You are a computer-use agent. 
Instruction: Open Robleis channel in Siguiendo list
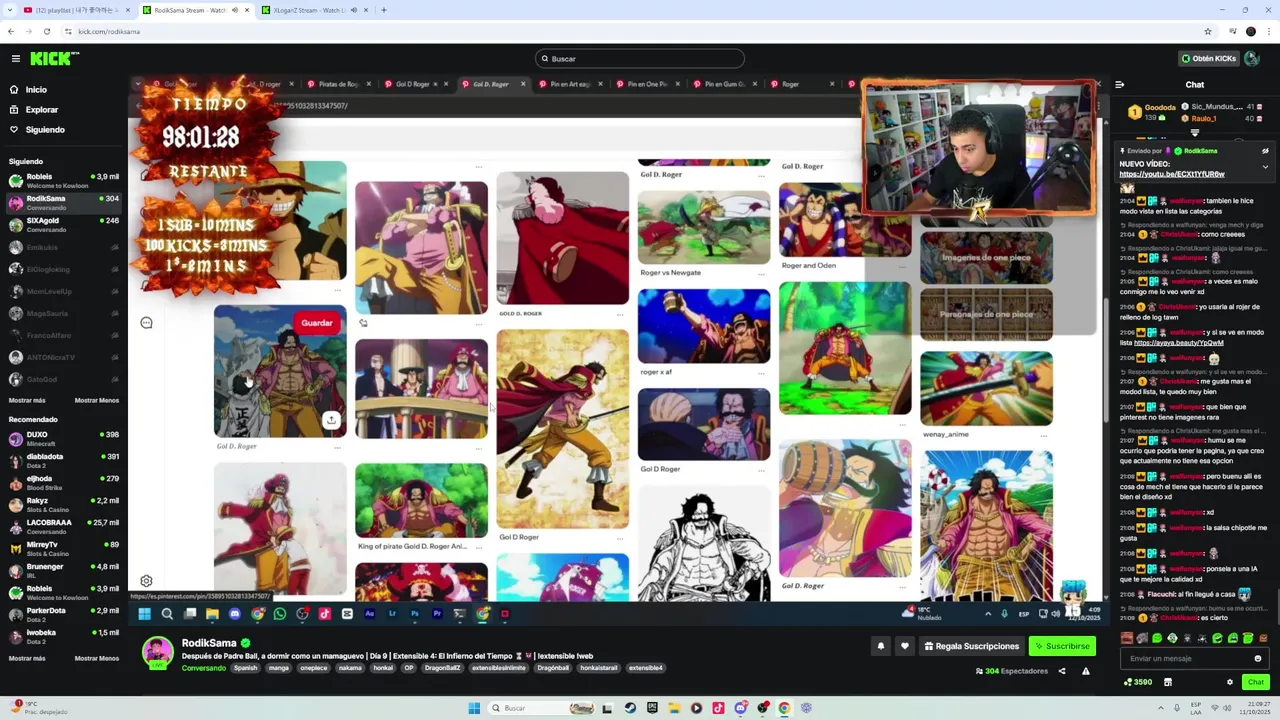(62, 180)
